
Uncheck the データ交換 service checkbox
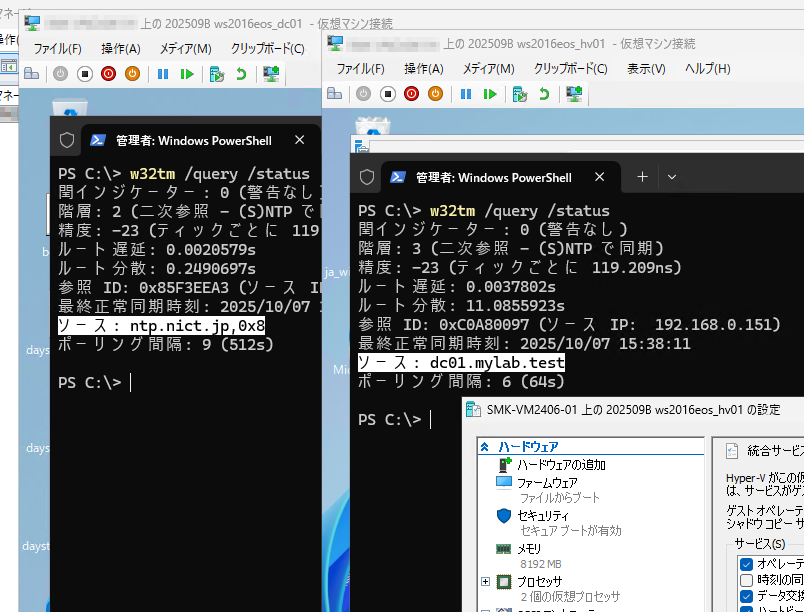point(746,597)
